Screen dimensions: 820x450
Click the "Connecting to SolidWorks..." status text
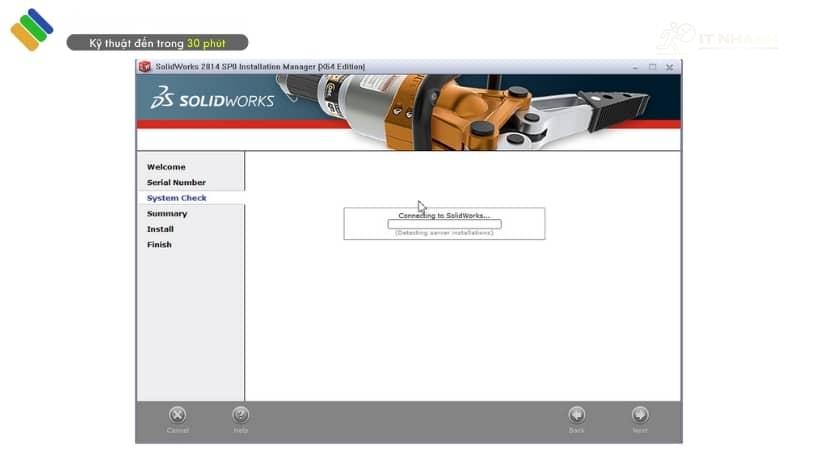444,215
